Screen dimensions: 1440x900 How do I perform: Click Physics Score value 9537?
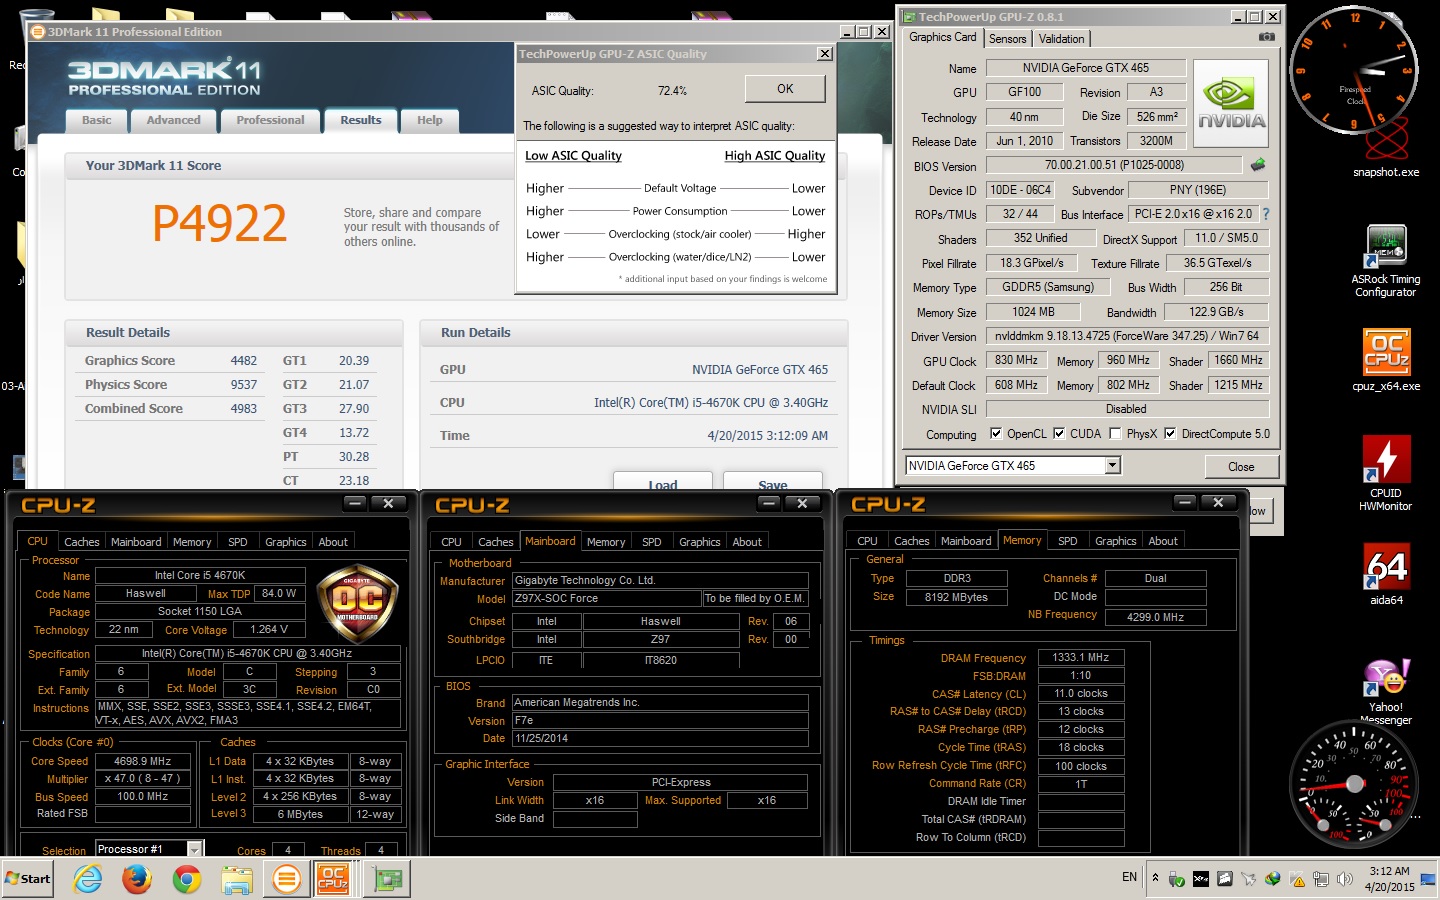coord(243,385)
